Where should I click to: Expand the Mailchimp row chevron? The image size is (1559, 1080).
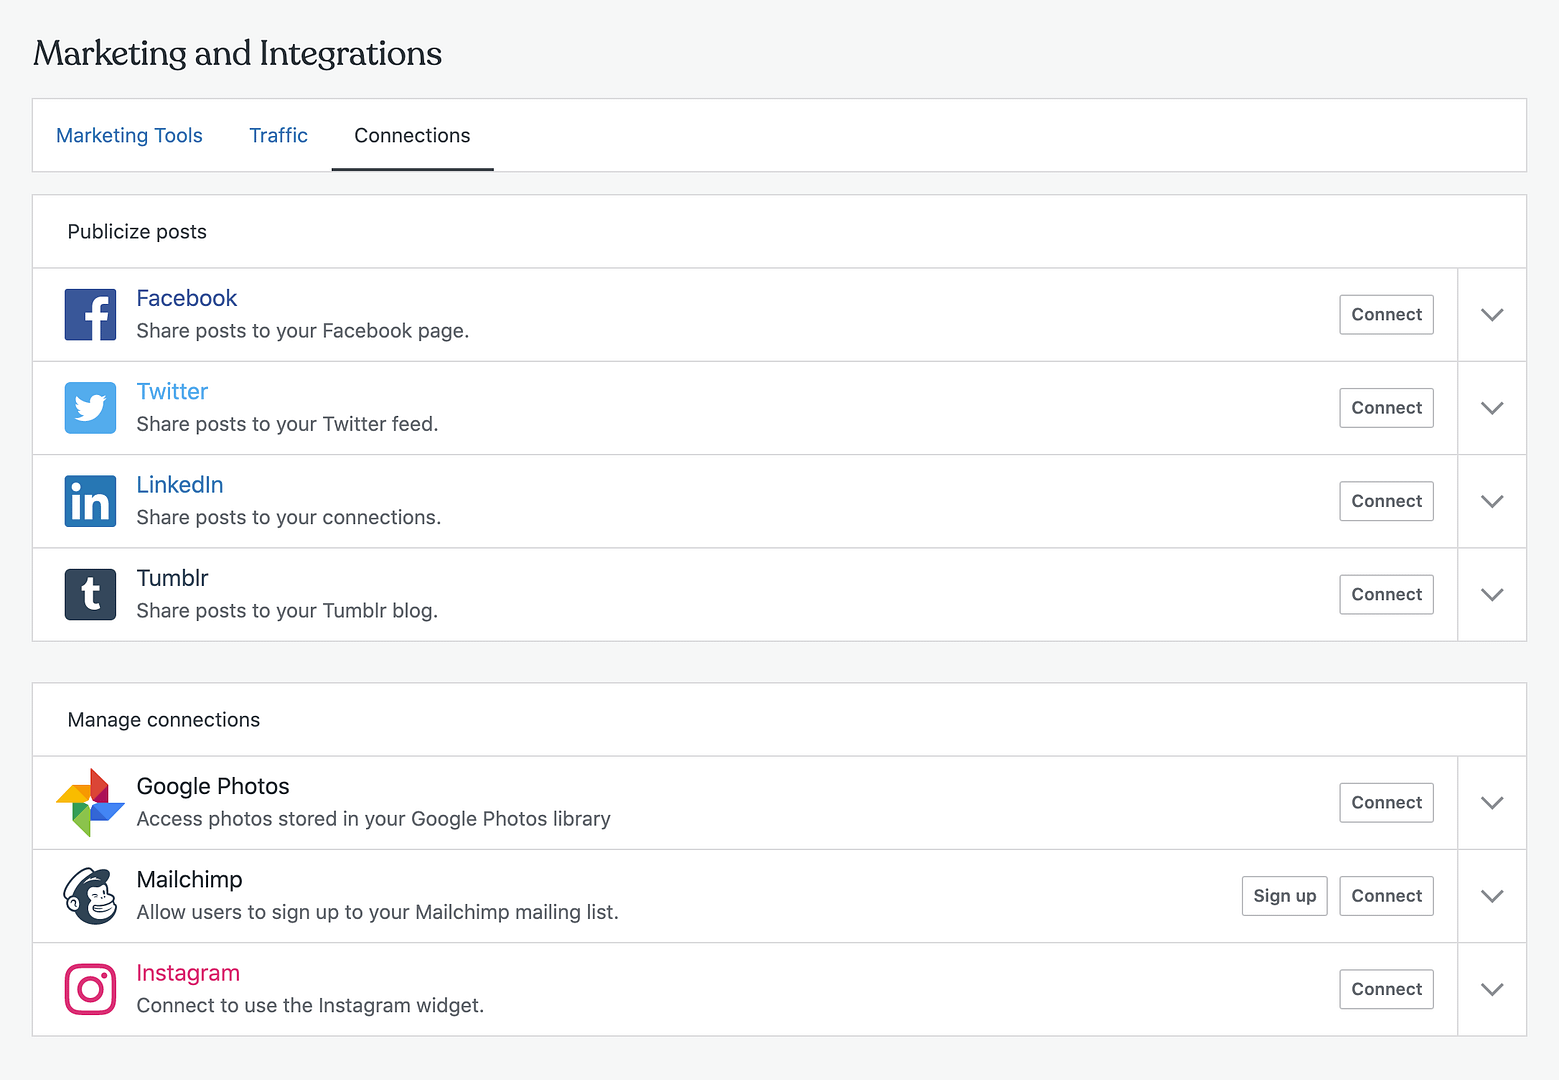[x=1491, y=895]
